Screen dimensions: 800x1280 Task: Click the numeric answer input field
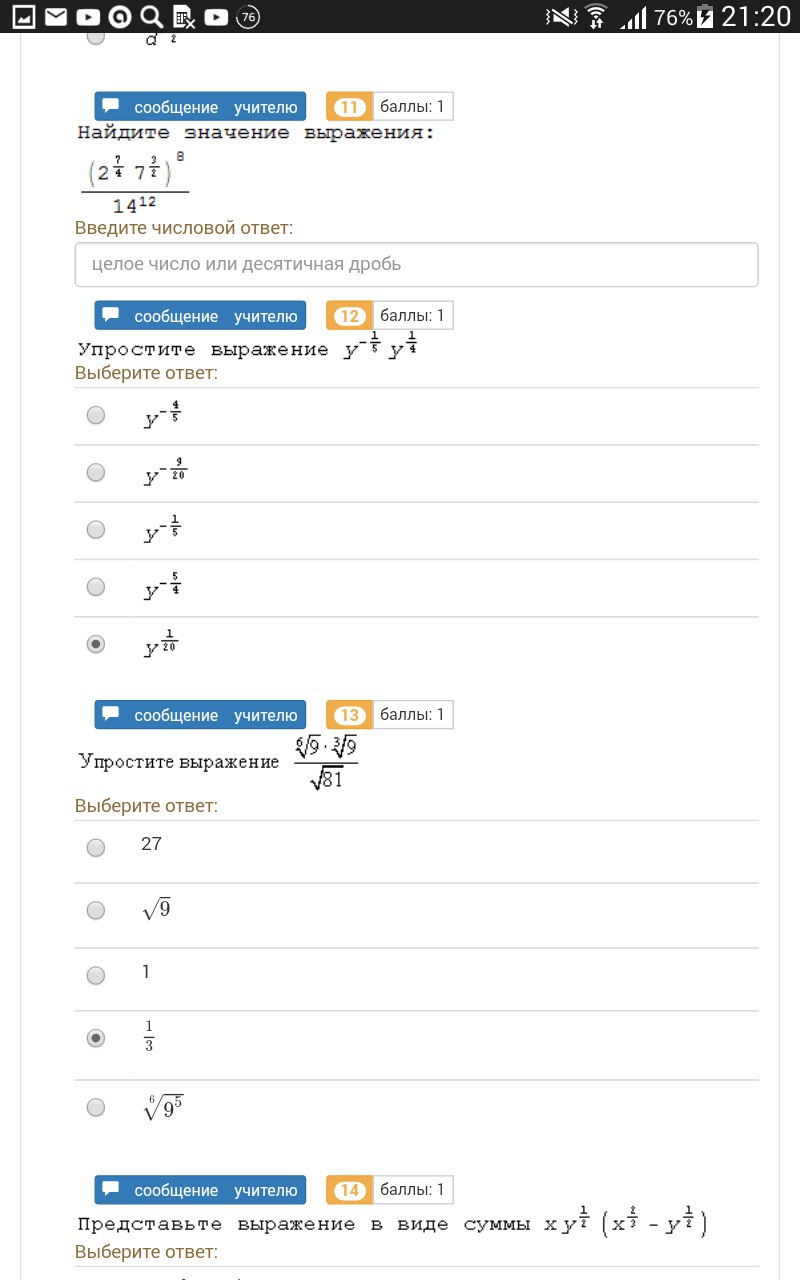coord(416,265)
